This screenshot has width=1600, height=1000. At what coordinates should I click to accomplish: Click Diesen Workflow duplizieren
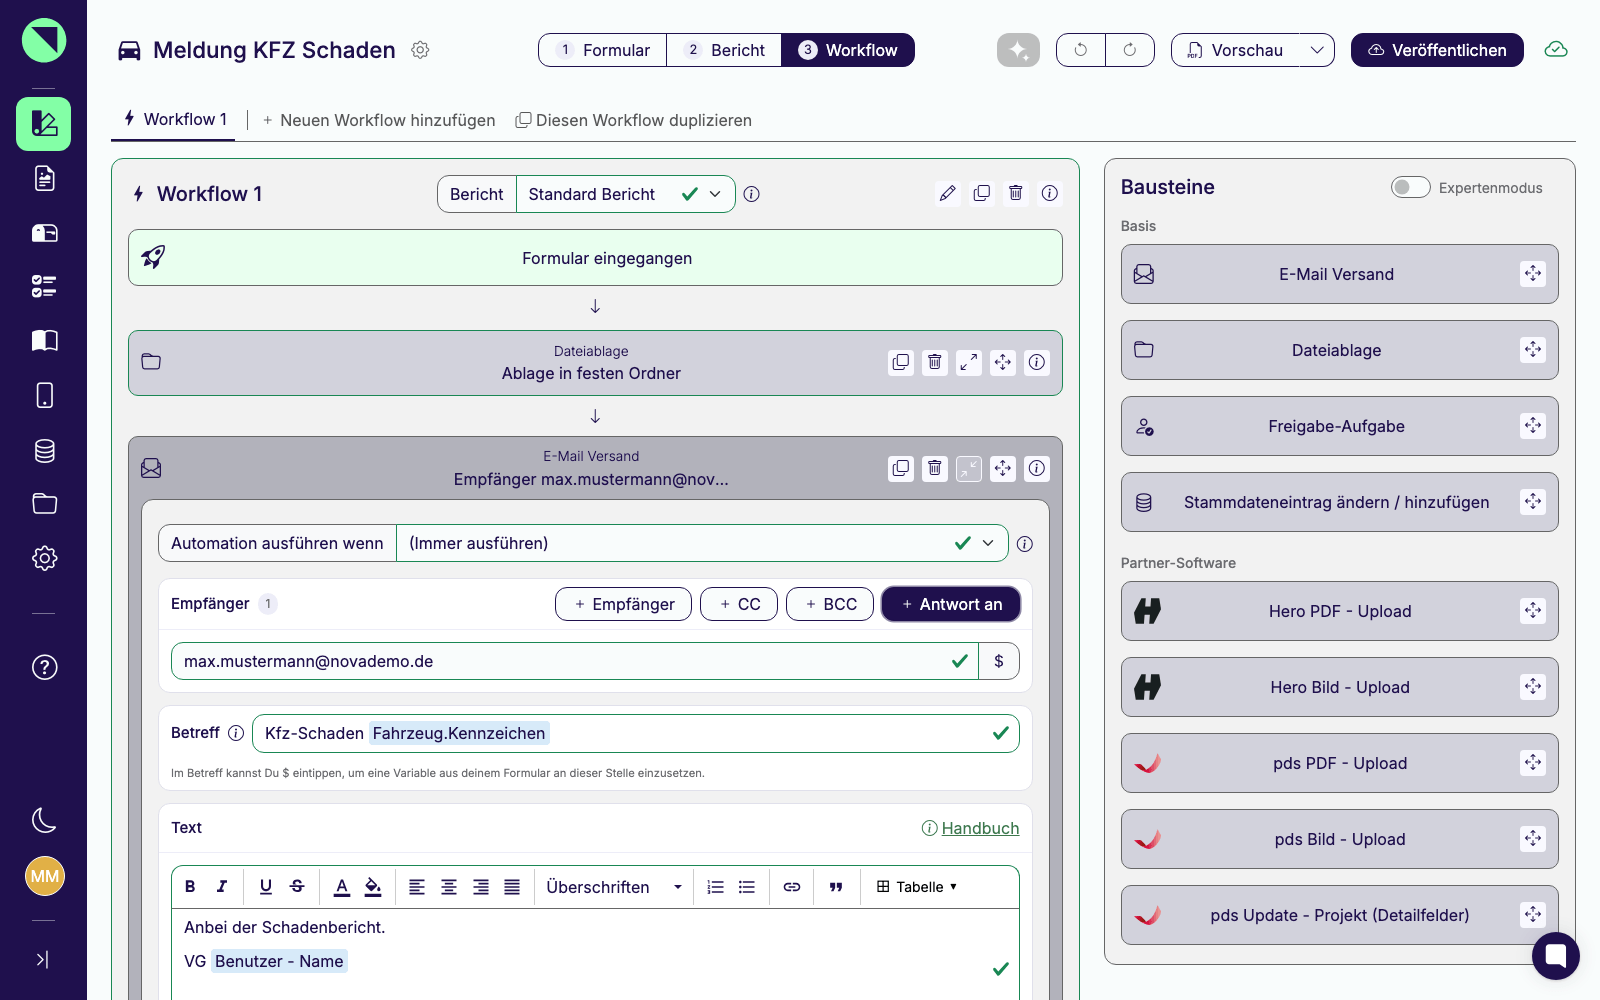click(633, 120)
